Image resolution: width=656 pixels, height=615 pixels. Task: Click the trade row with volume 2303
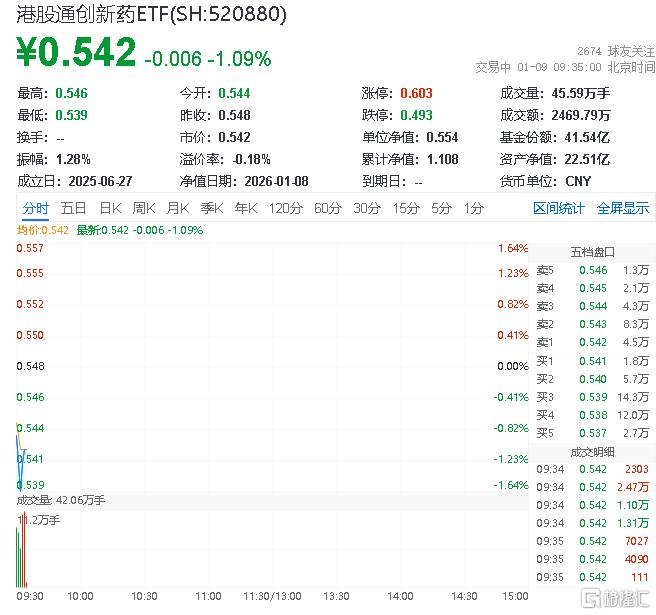click(592, 469)
